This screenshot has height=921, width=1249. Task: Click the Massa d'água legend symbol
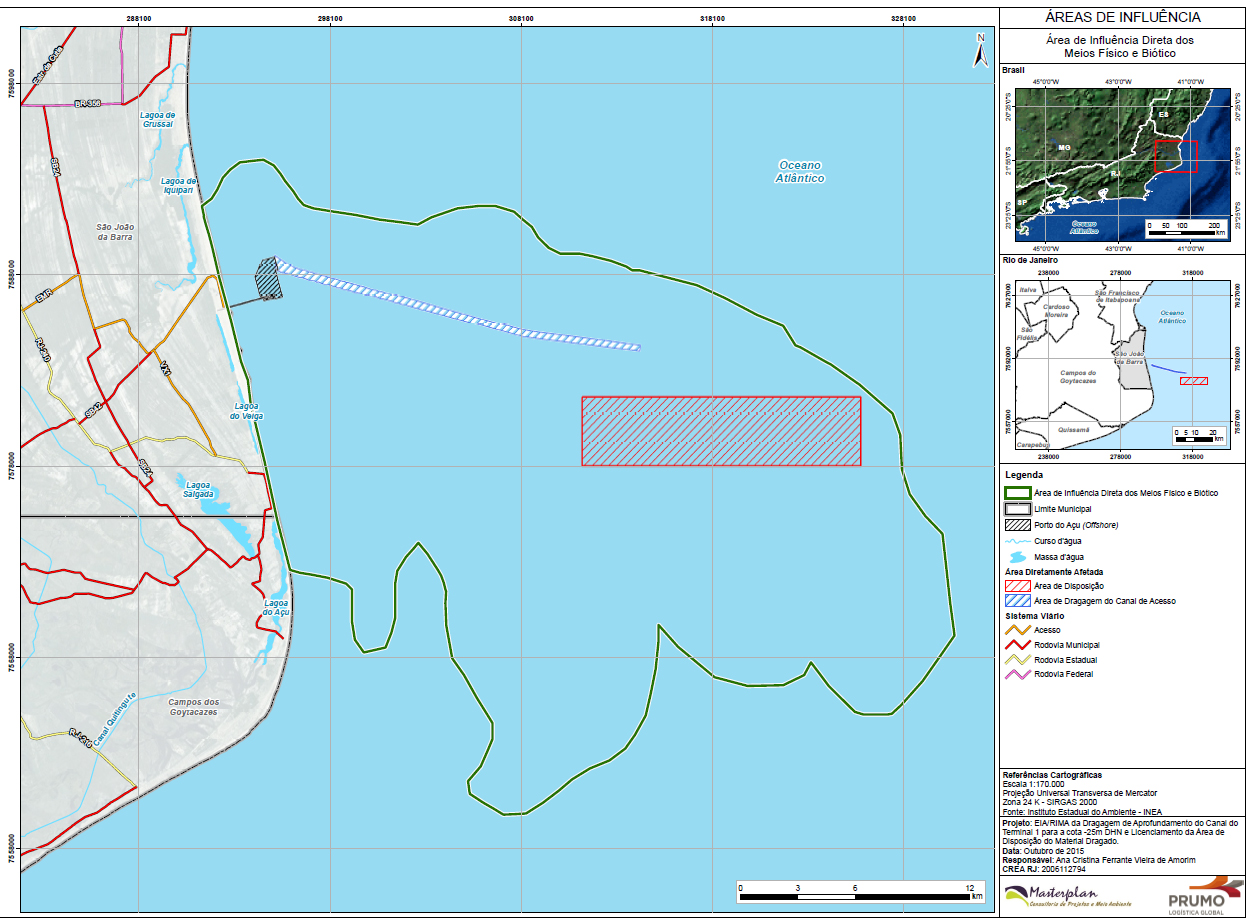pos(1017,556)
